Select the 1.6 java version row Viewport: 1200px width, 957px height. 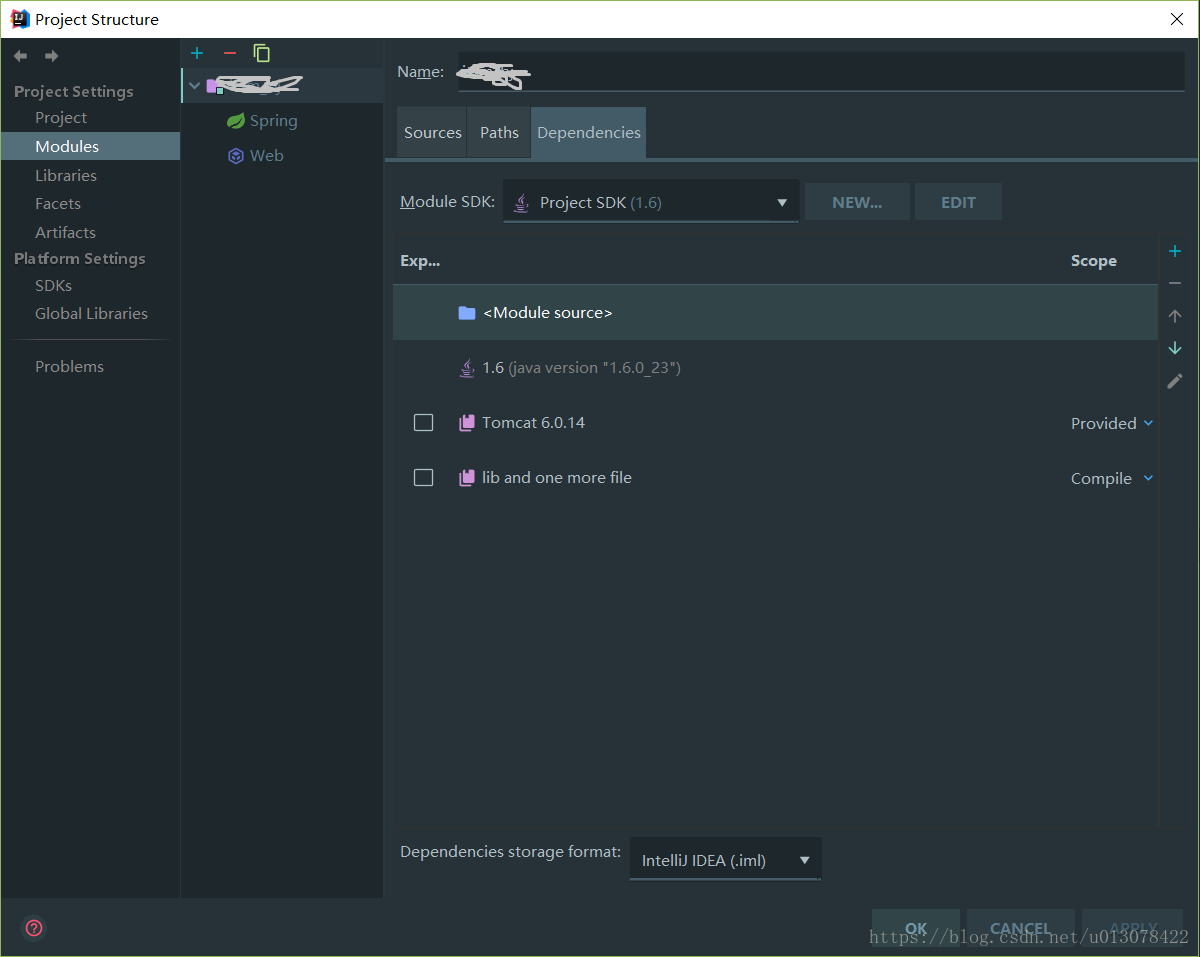tap(775, 368)
